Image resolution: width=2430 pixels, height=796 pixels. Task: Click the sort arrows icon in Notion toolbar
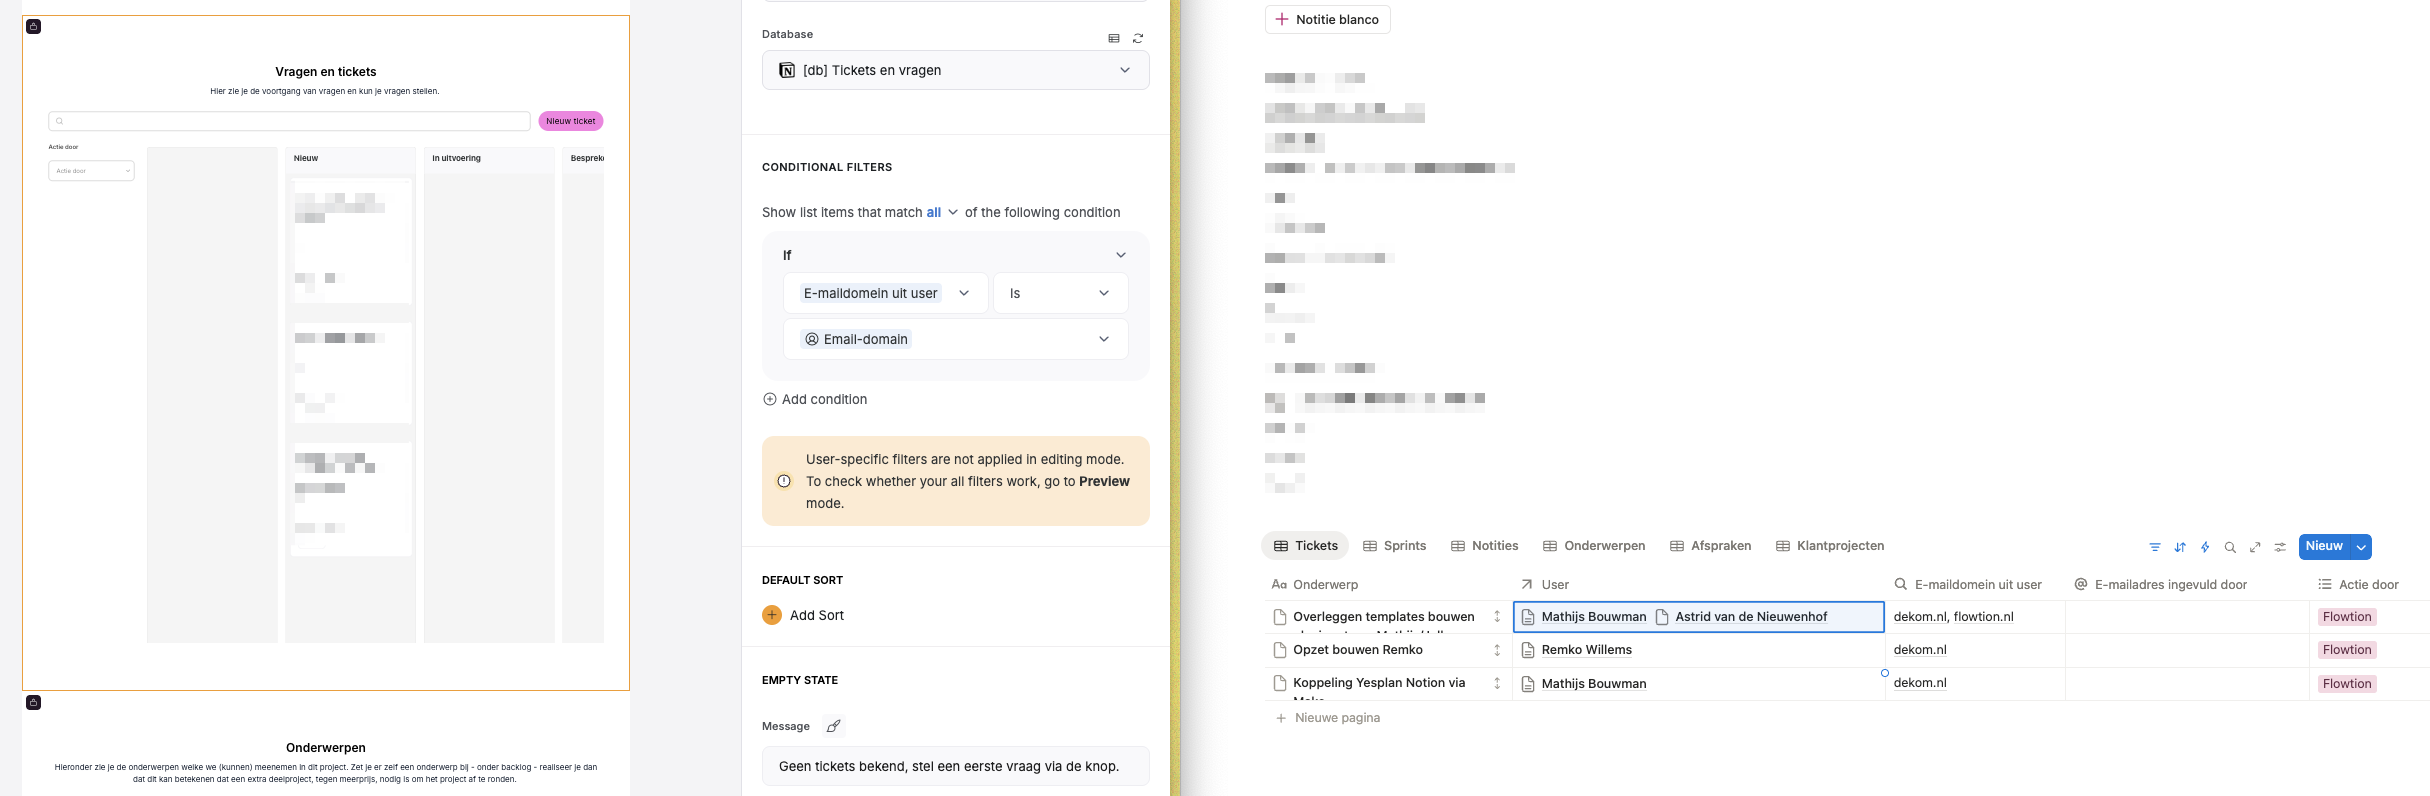(2179, 547)
